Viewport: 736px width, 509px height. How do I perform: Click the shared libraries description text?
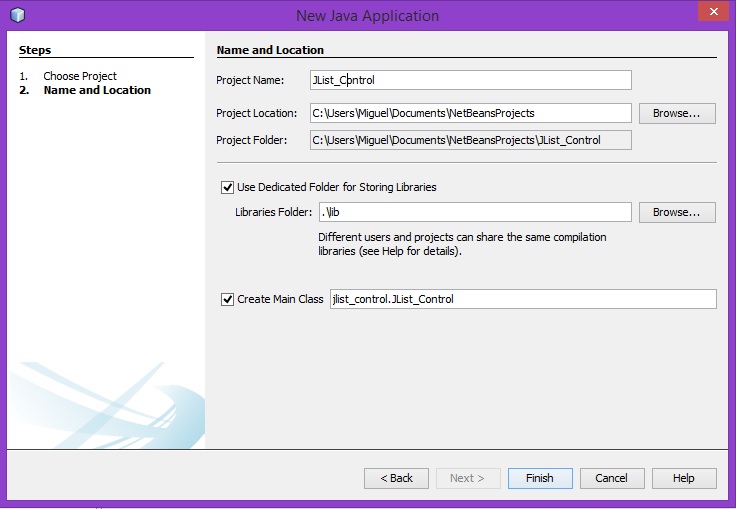pyautogui.click(x=462, y=244)
